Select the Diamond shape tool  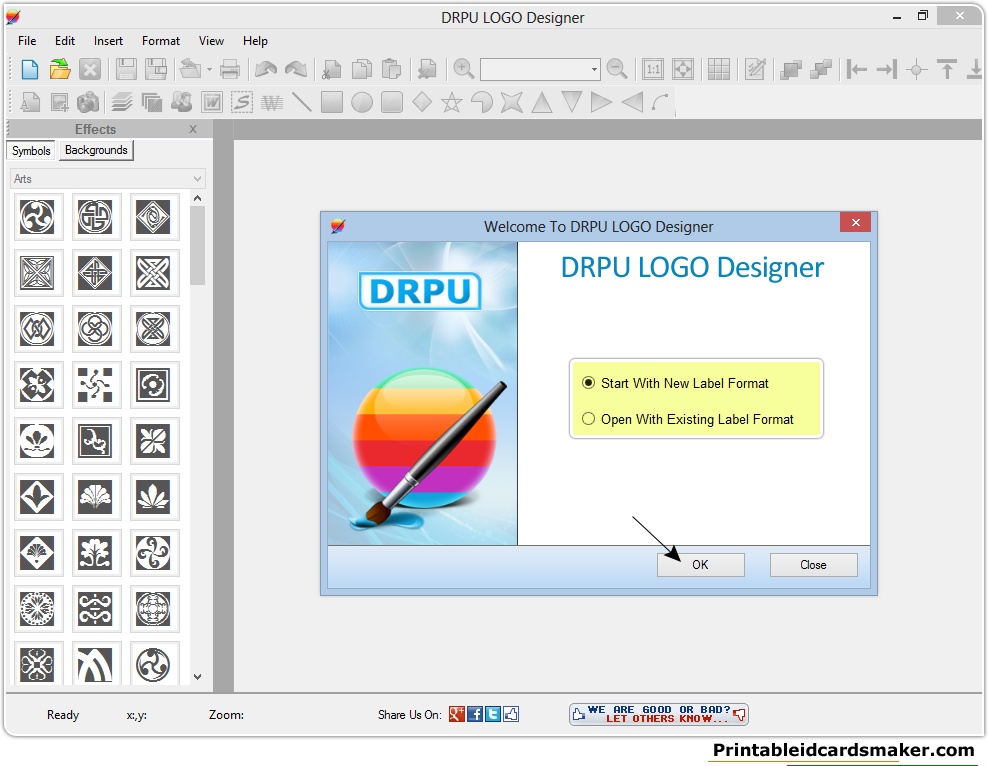pos(422,102)
